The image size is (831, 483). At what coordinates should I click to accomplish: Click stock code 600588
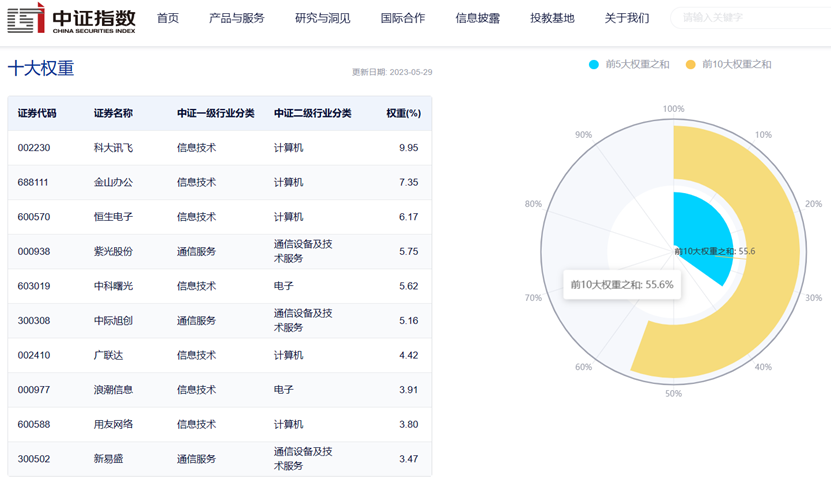(34, 424)
